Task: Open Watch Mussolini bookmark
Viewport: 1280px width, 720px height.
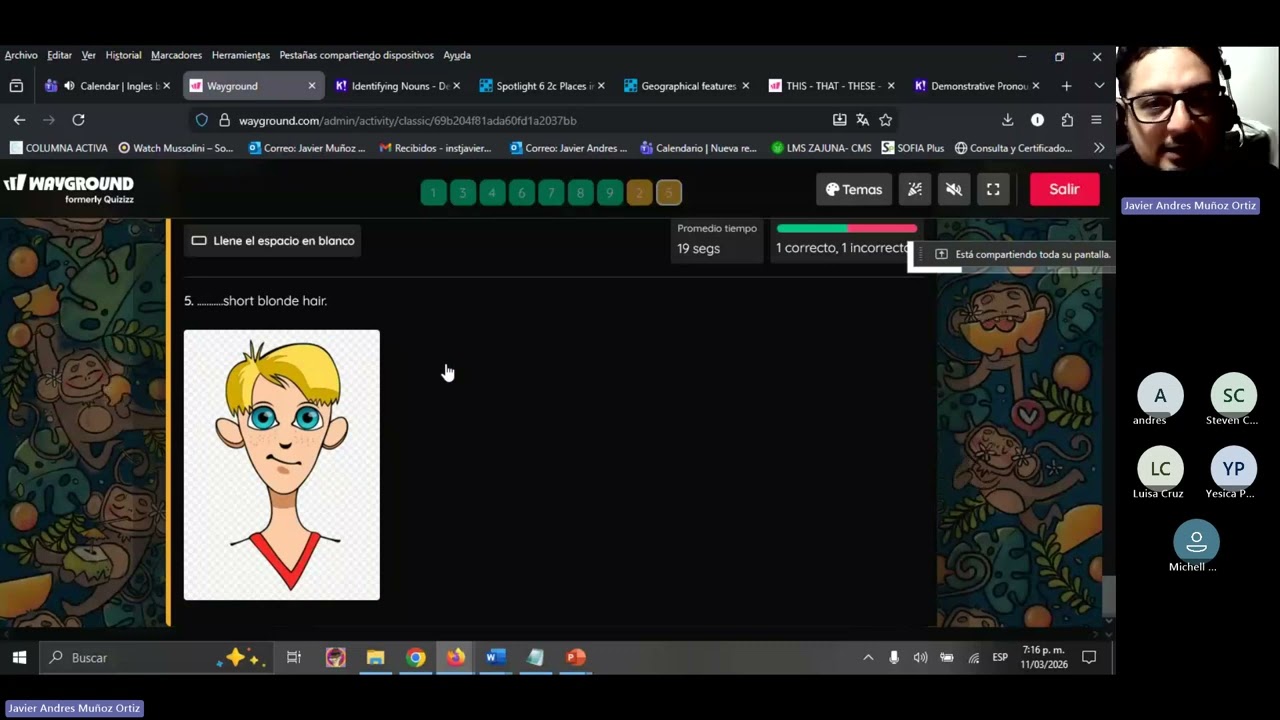Action: point(175,148)
